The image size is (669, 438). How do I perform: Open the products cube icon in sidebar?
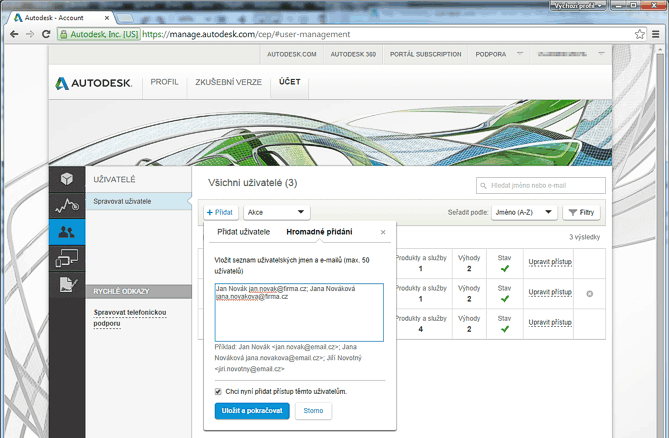(67, 179)
